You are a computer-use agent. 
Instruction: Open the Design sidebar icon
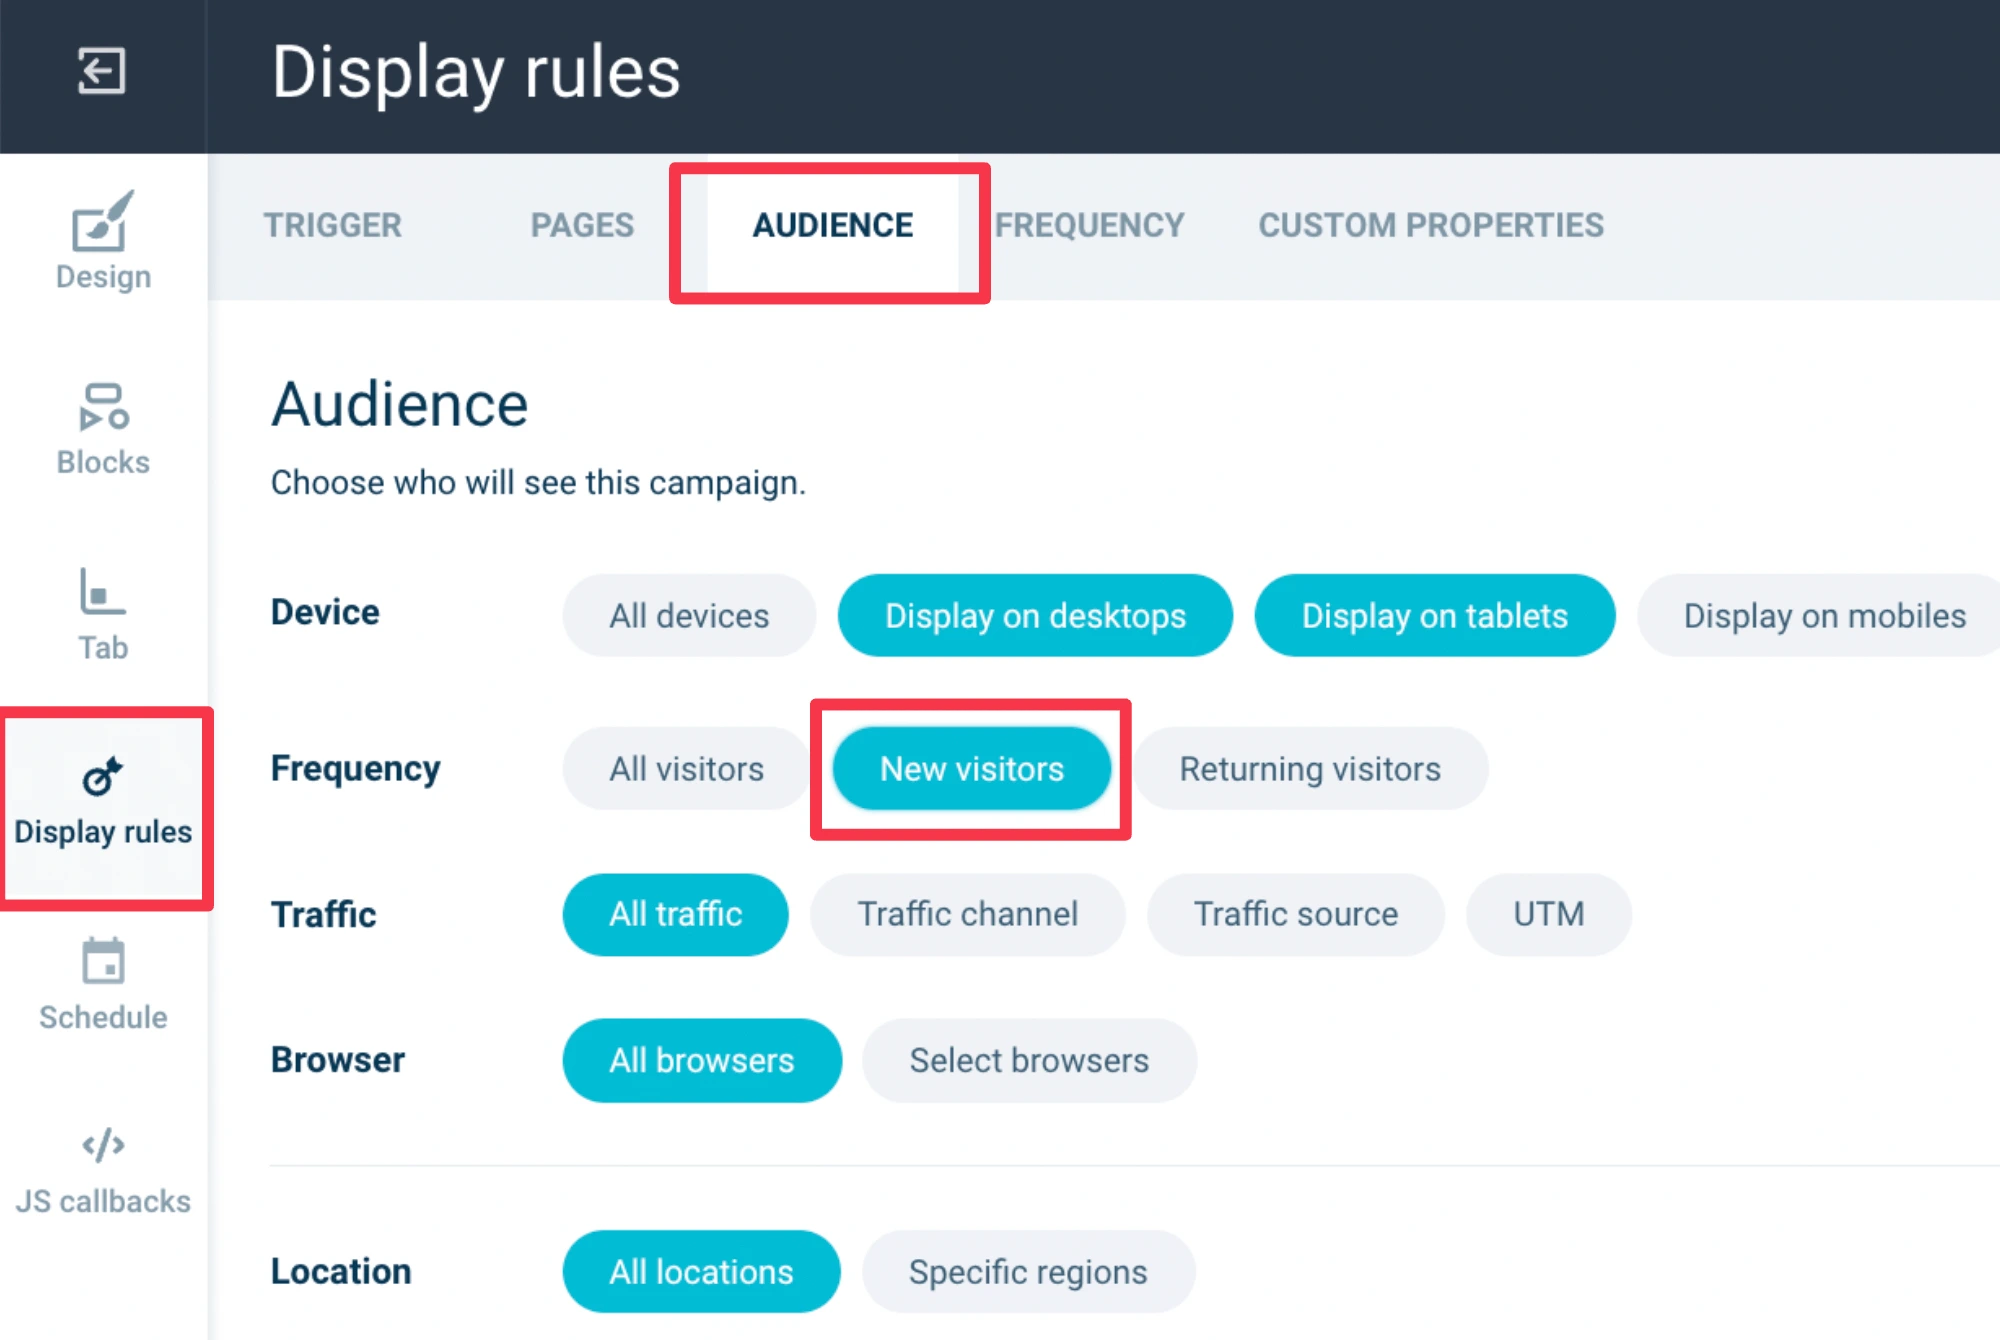[x=103, y=222]
